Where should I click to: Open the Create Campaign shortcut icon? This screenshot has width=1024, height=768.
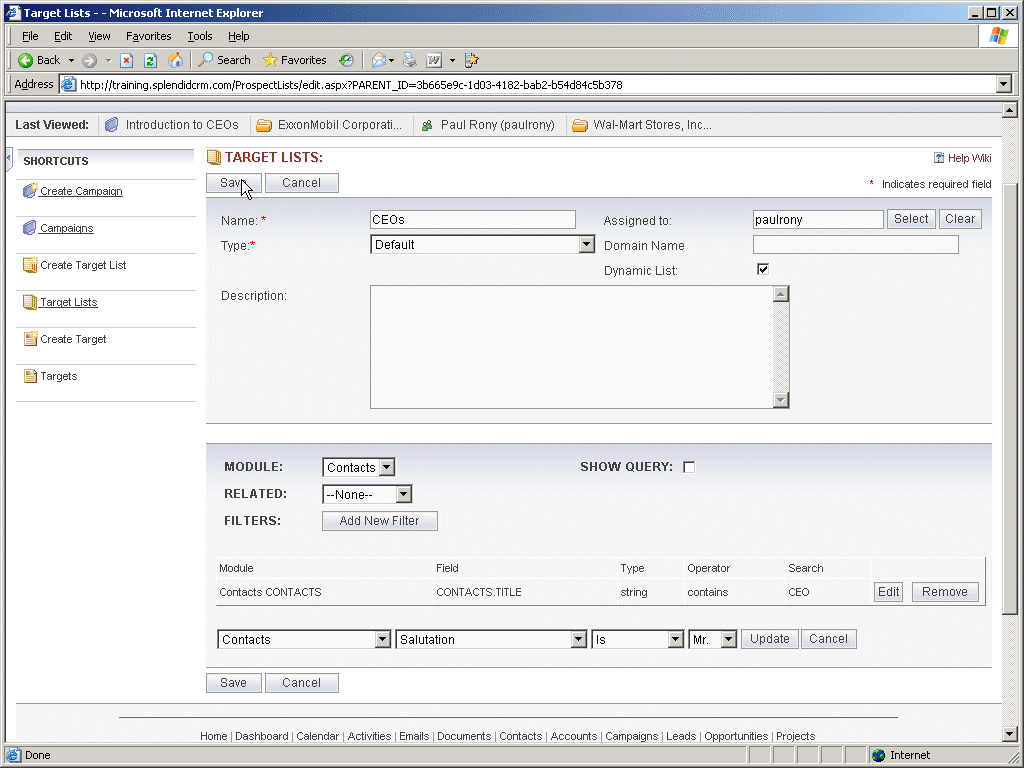pos(29,191)
